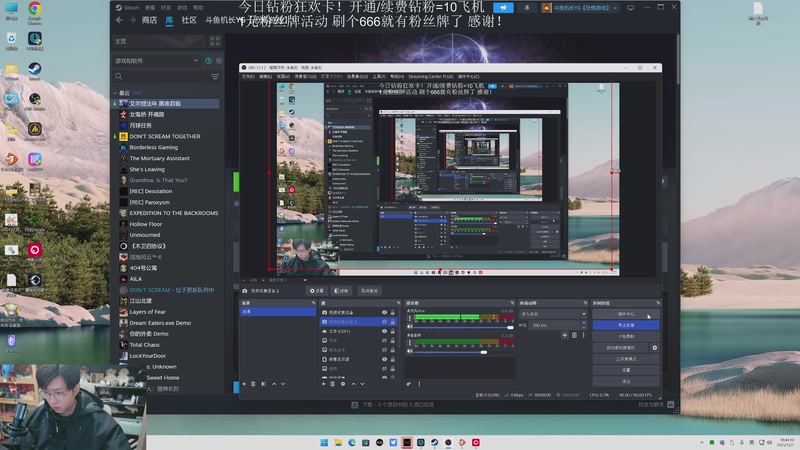The height and width of the screenshot is (450, 800).
Task: Toggle visibility of first video capture source
Action: tap(384, 312)
